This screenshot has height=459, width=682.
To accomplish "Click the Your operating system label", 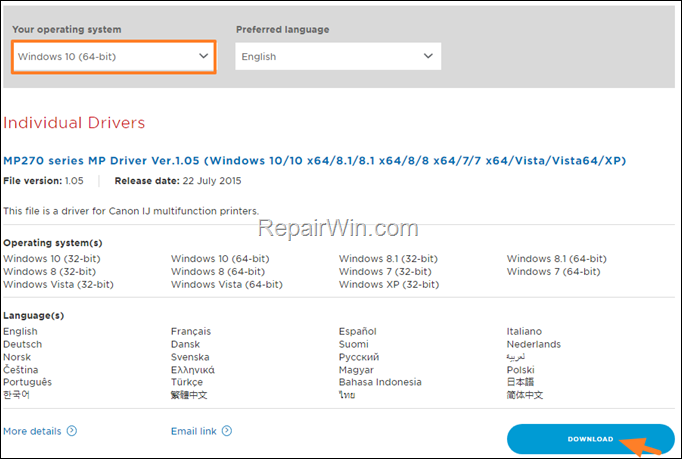I will (x=67, y=30).
